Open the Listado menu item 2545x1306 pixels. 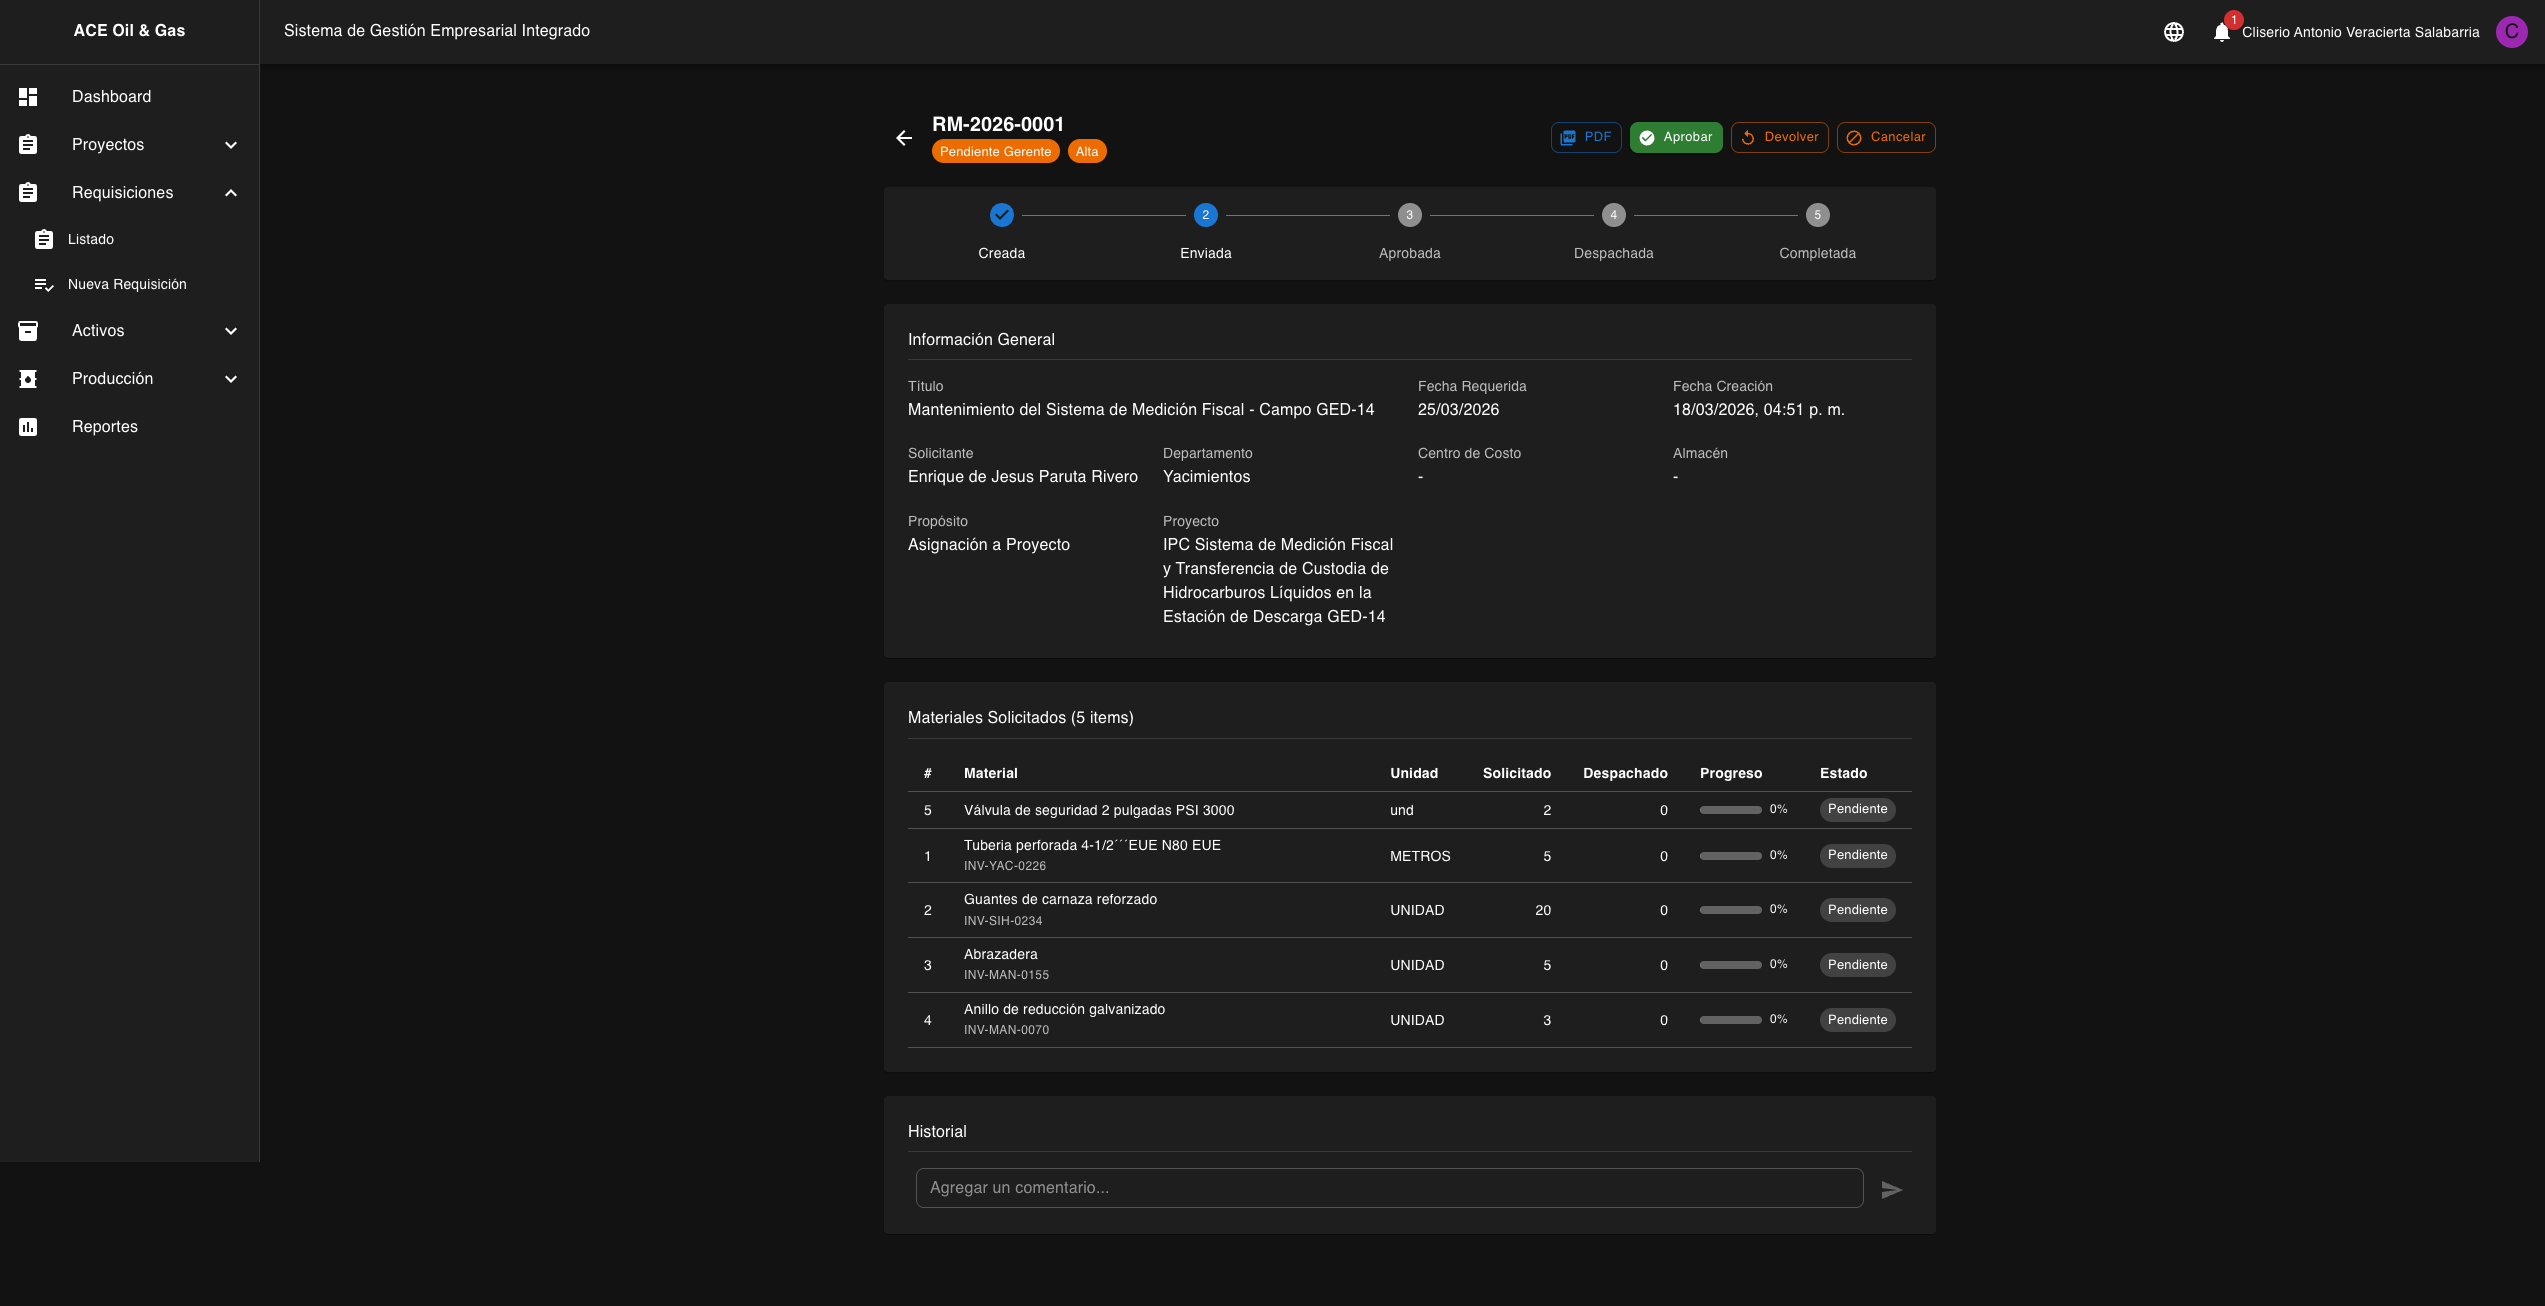[91, 240]
